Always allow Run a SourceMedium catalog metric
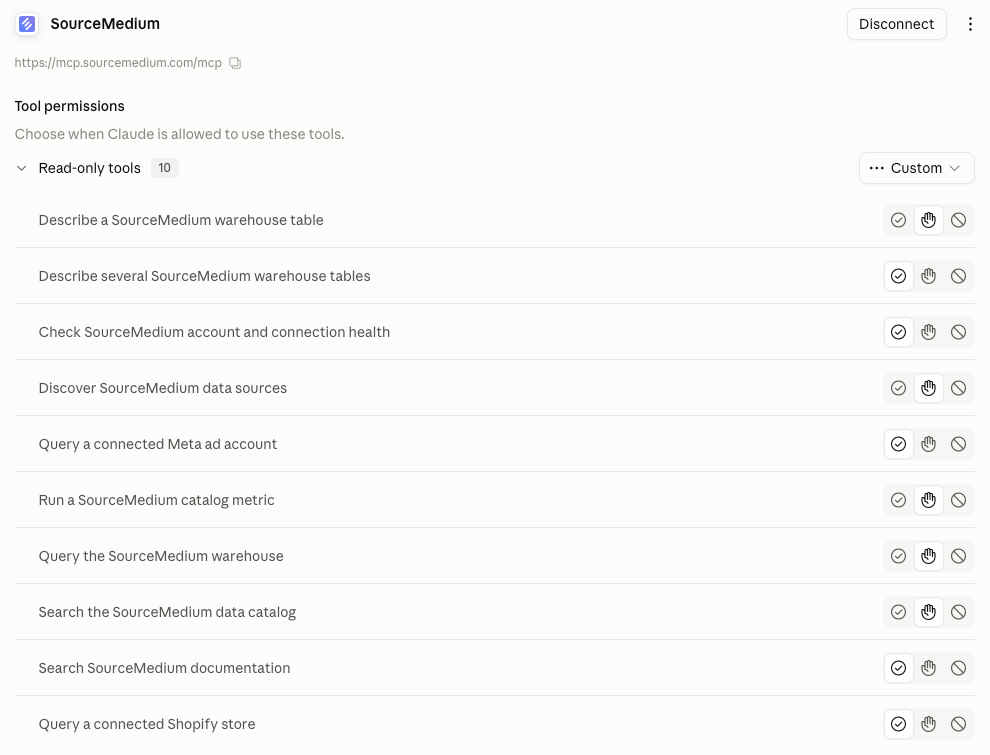This screenshot has height=755, width=990. point(898,501)
